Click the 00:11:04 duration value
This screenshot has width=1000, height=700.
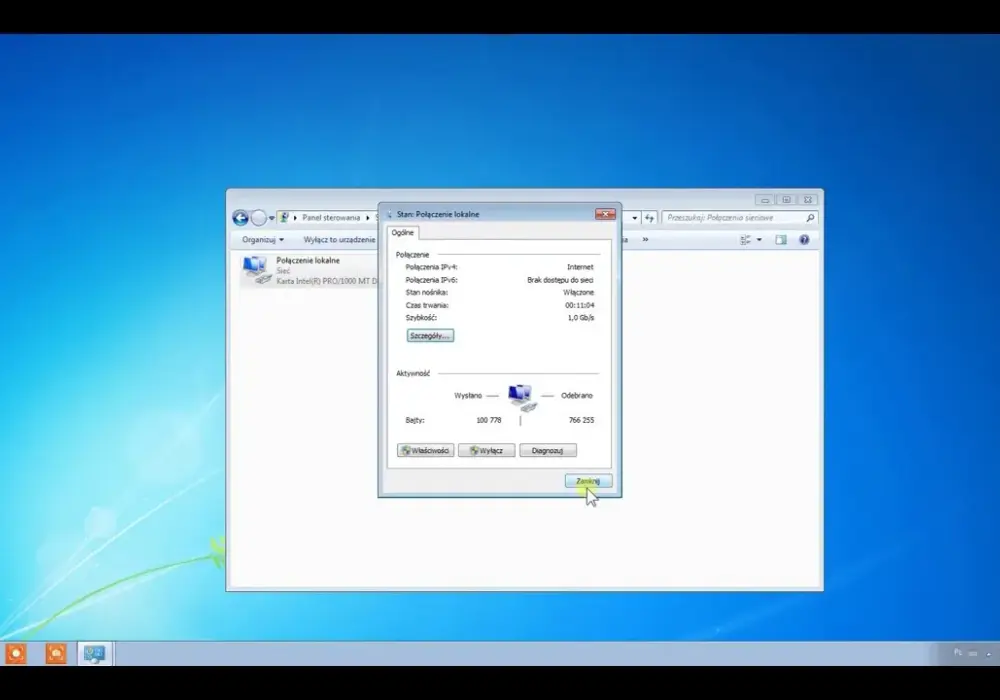580,305
